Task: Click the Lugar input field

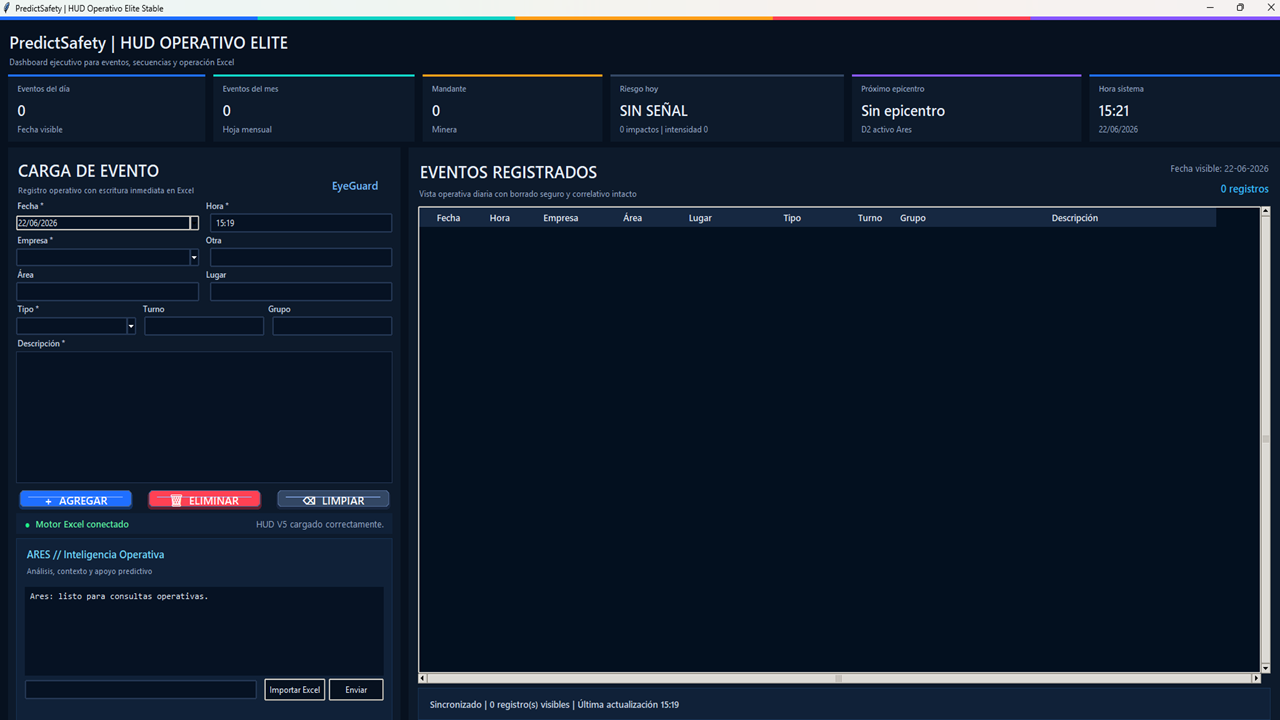Action: pos(301,292)
